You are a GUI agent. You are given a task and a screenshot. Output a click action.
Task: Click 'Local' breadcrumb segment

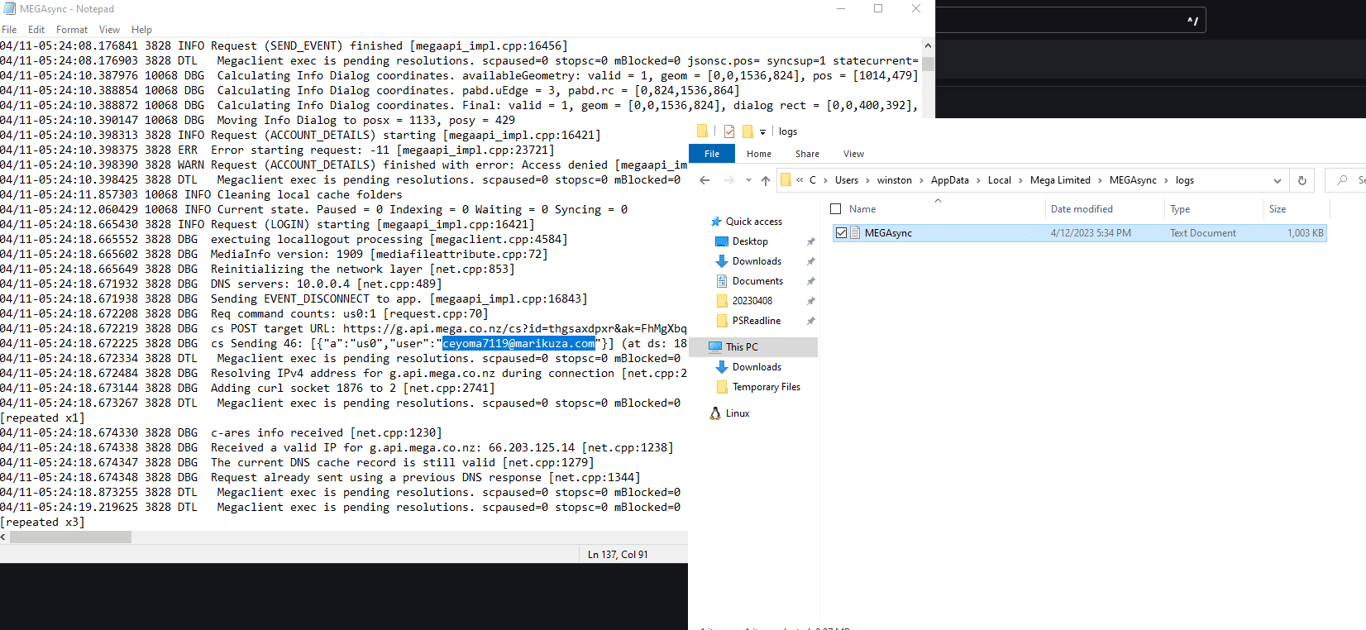pyautogui.click(x=999, y=181)
